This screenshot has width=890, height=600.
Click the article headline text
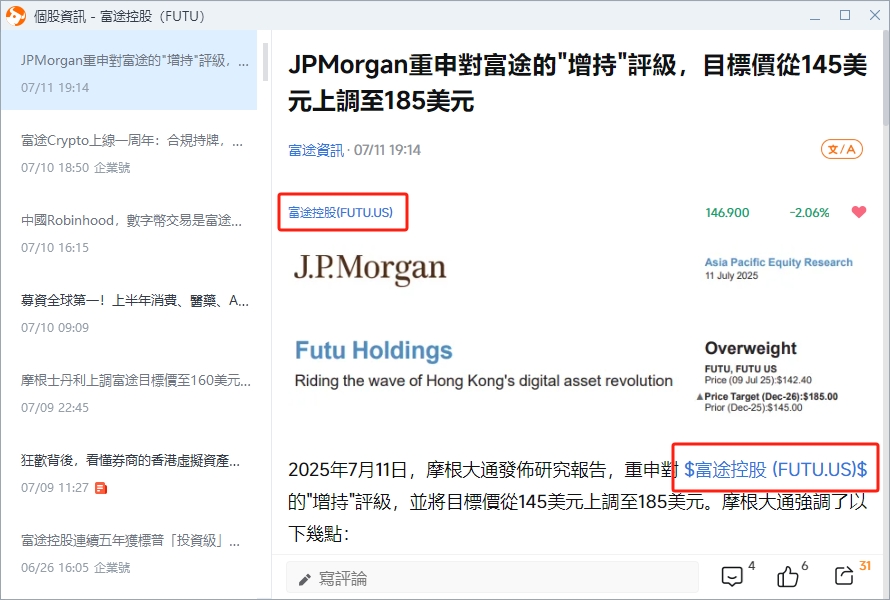[578, 83]
